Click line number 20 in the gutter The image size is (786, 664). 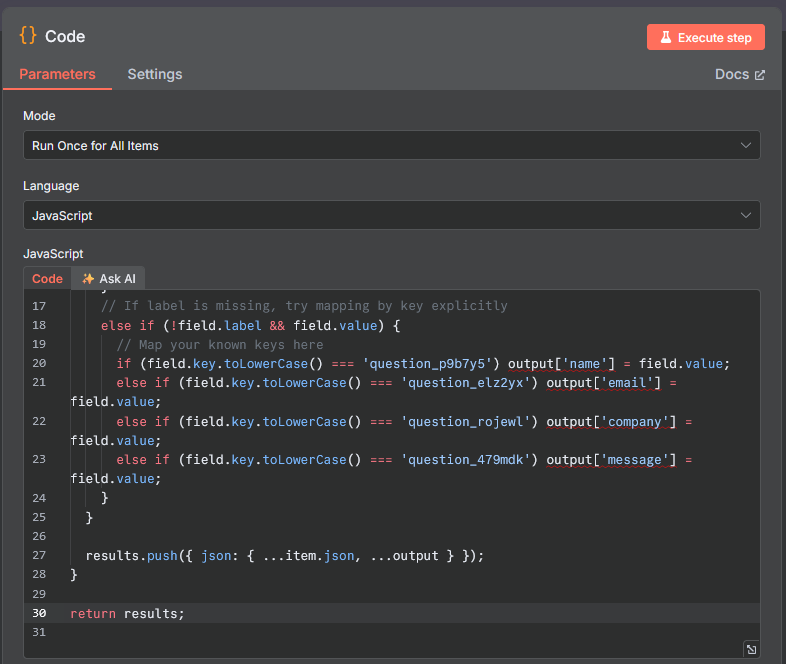click(39, 363)
